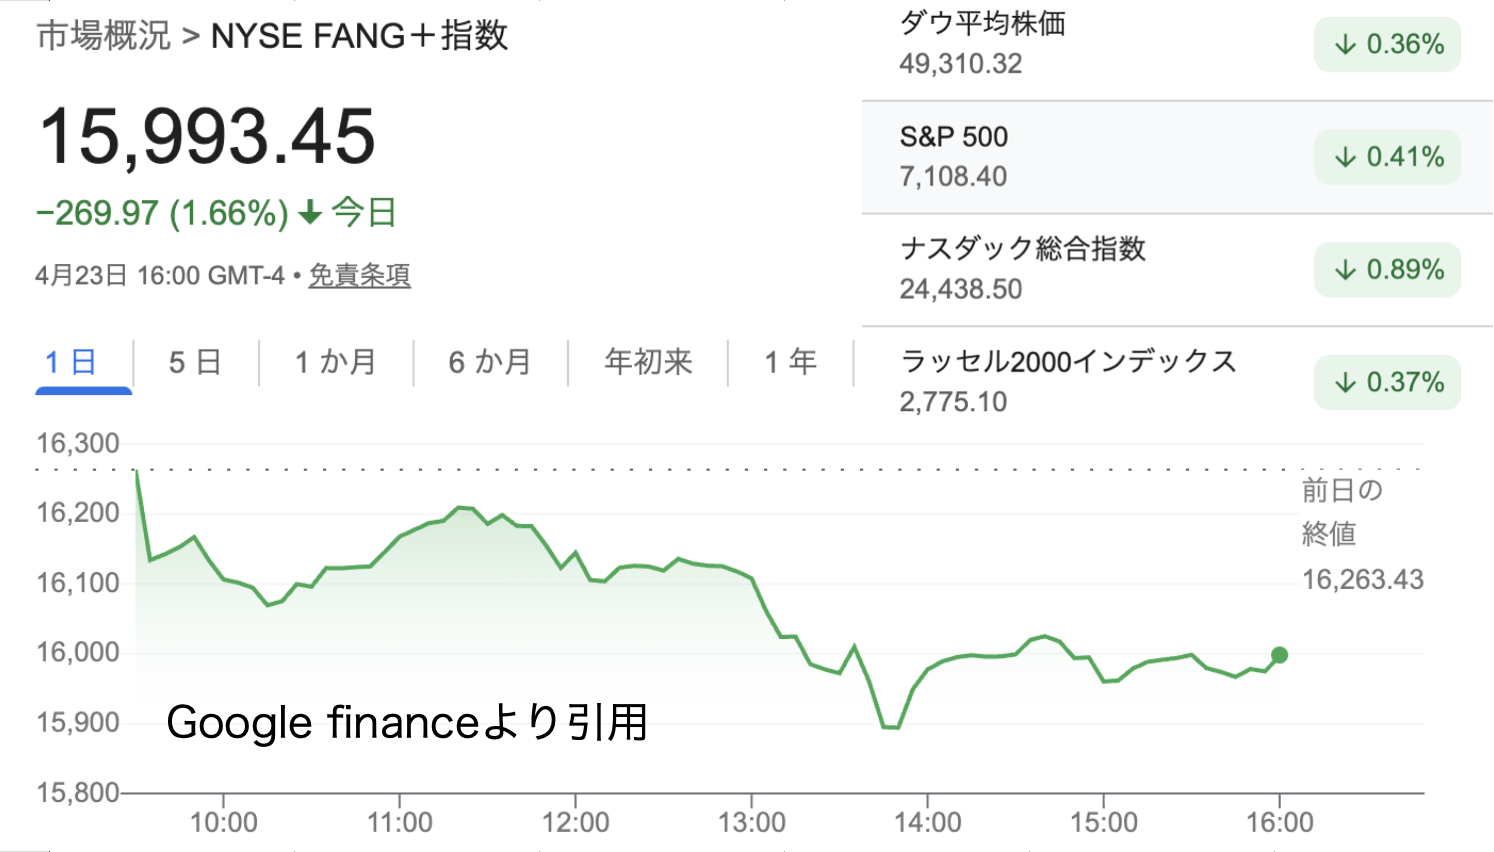The height and width of the screenshot is (852, 1494).
Task: Show the 6か月 chart range
Action: tap(489, 362)
